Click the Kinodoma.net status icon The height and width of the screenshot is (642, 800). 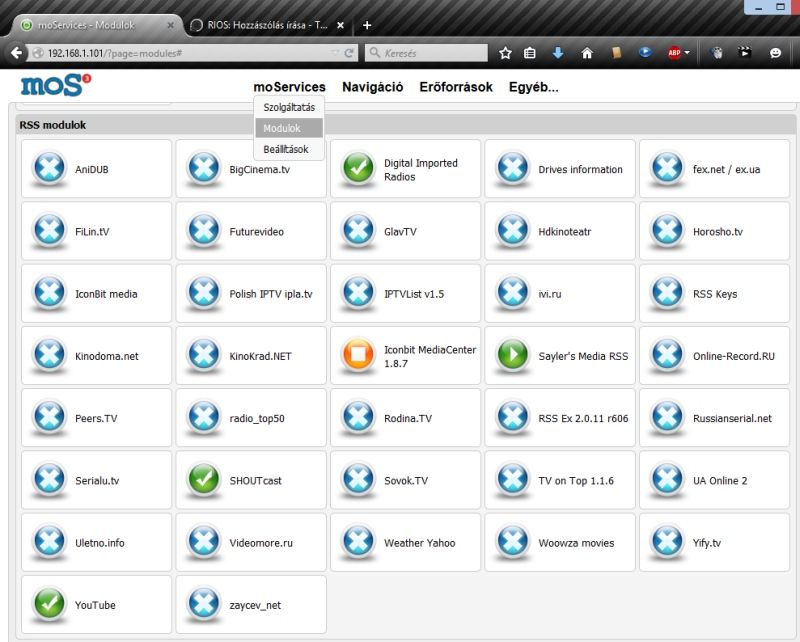point(49,354)
